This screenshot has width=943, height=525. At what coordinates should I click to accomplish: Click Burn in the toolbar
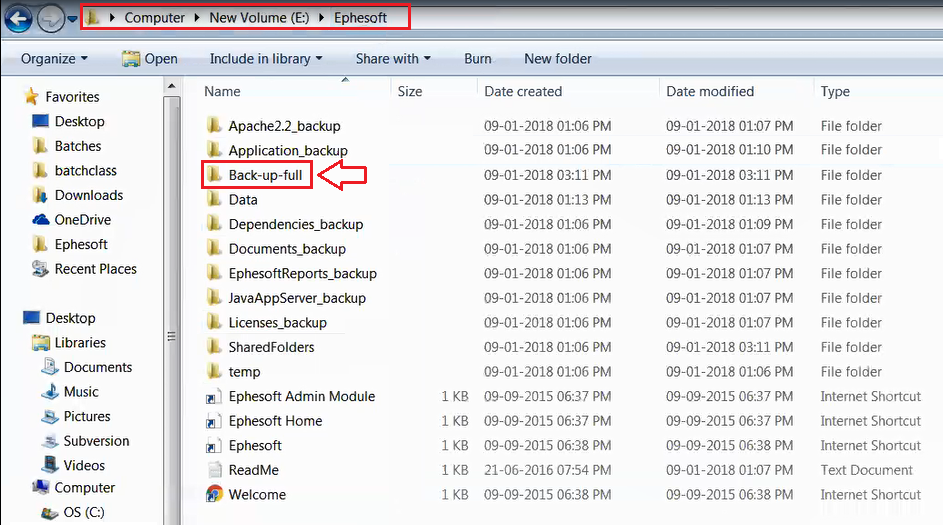coord(478,59)
